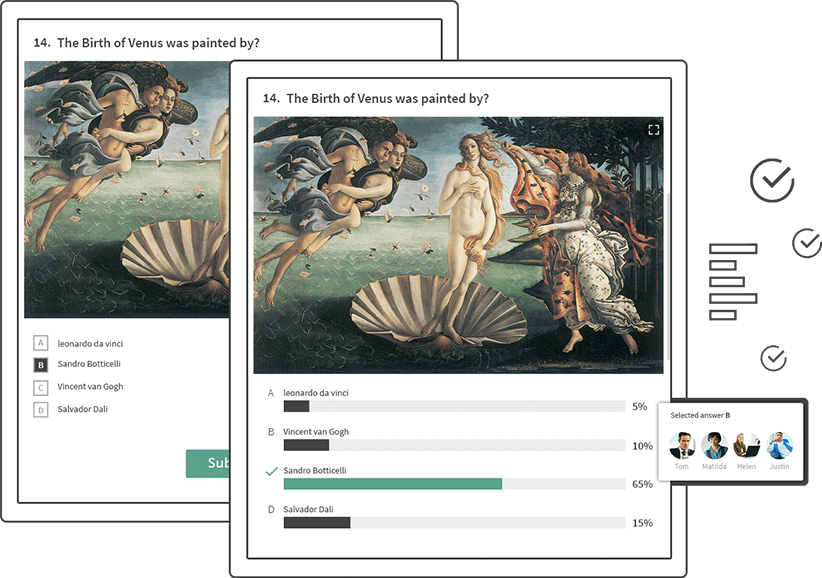Image resolution: width=822 pixels, height=578 pixels.
Task: Click the large checkmark circle icon
Action: (772, 180)
